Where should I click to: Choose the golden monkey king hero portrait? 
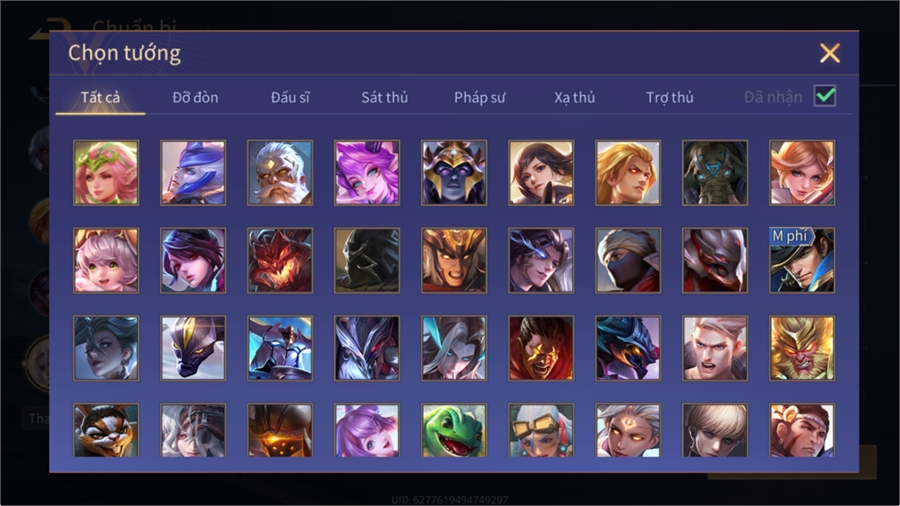(x=802, y=348)
